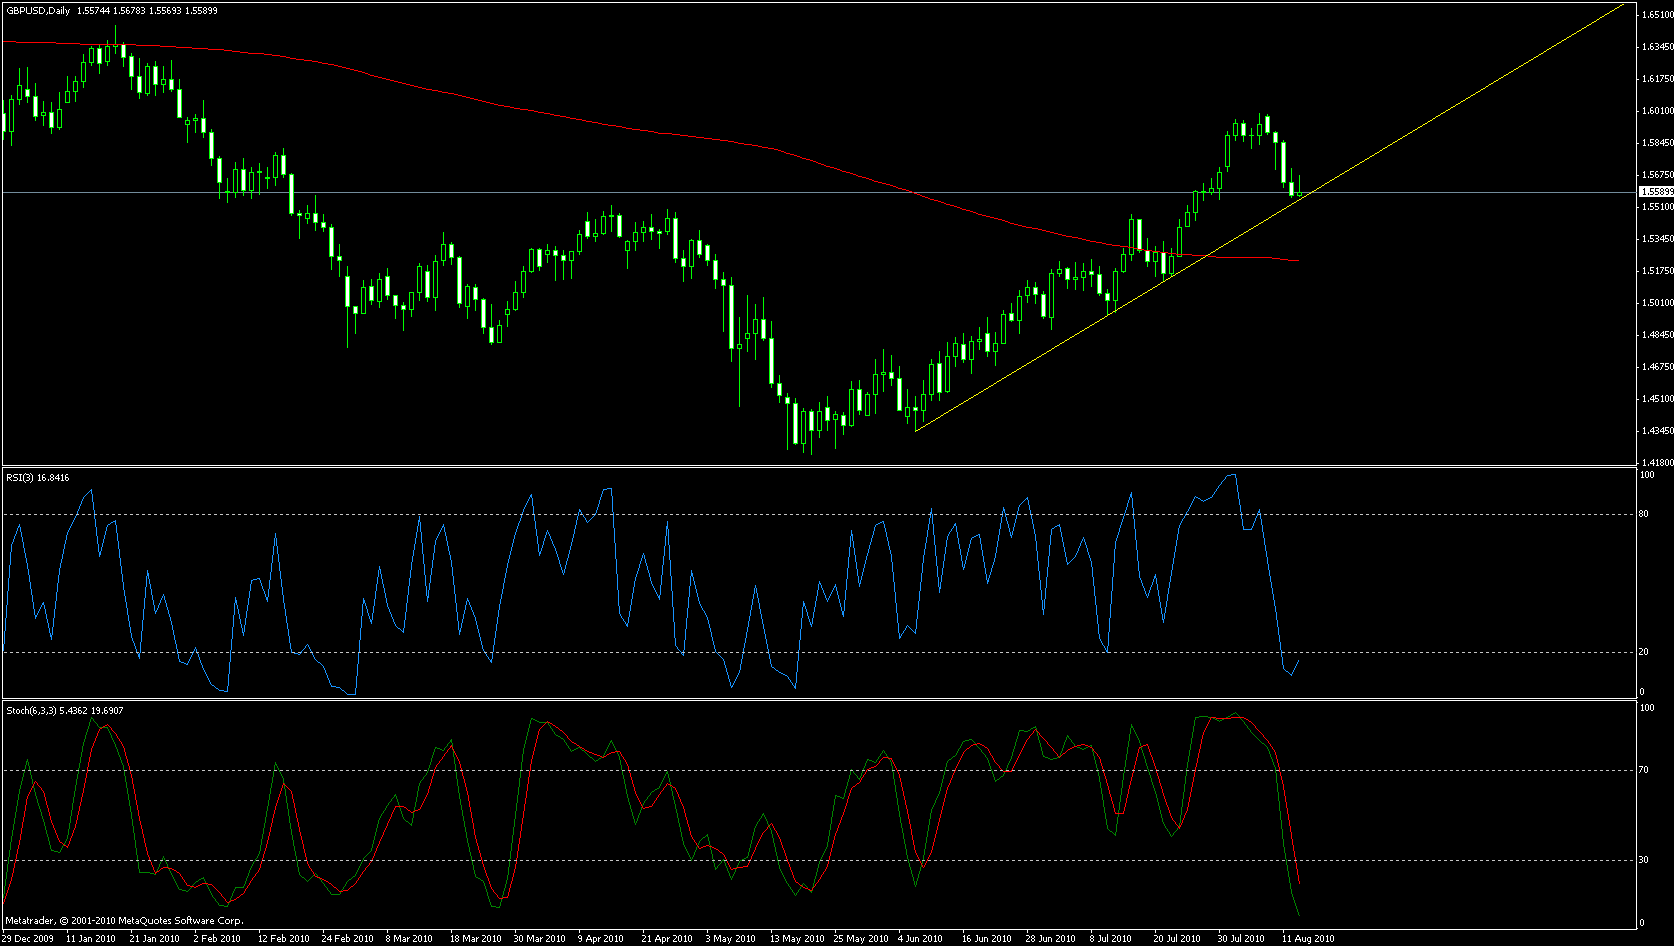Click the upper end of yellow trendline
The image size is (1674, 946).
1622,5
